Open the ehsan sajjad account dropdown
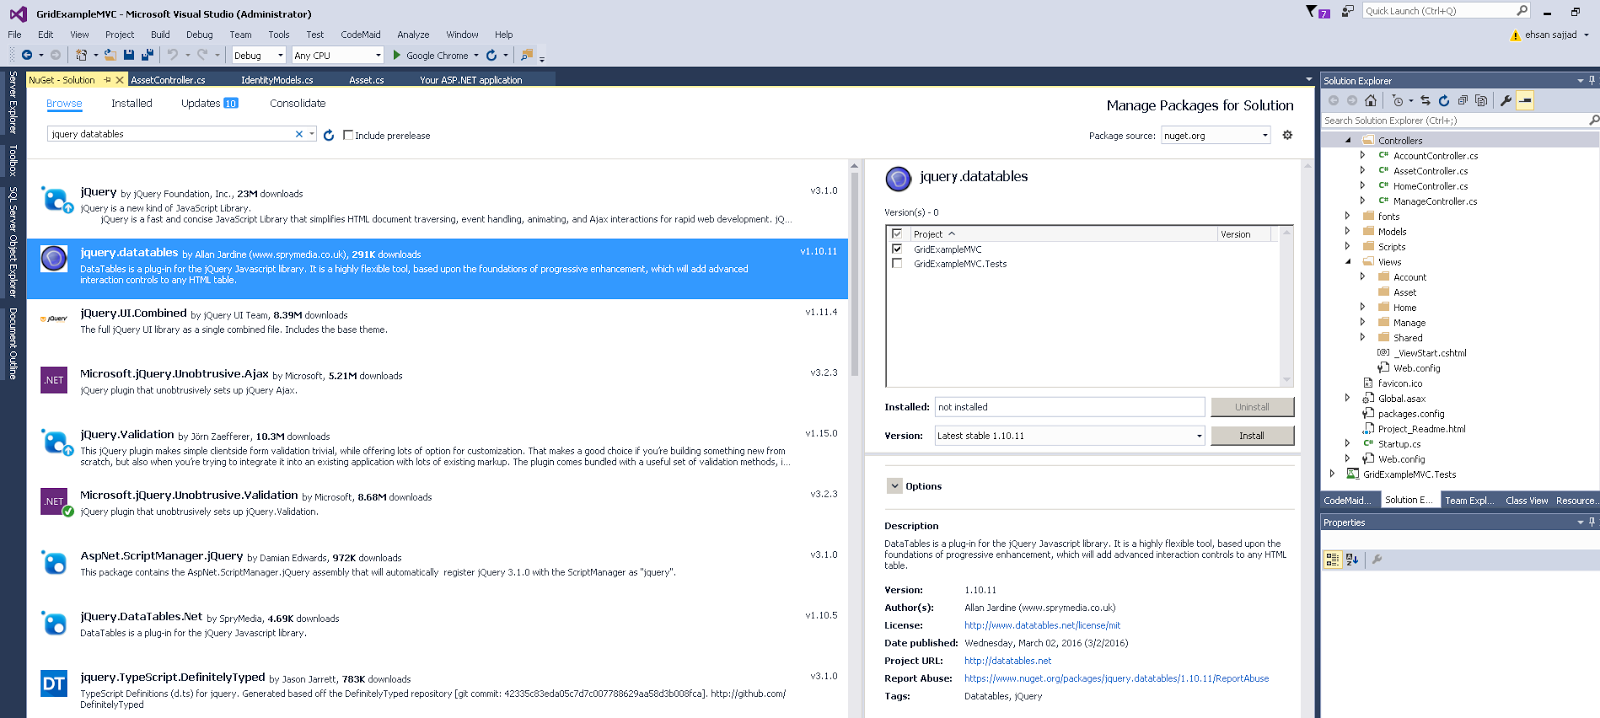 pyautogui.click(x=1586, y=35)
